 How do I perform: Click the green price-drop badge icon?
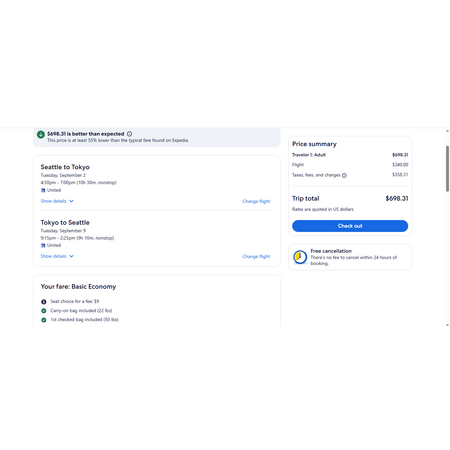(x=41, y=134)
